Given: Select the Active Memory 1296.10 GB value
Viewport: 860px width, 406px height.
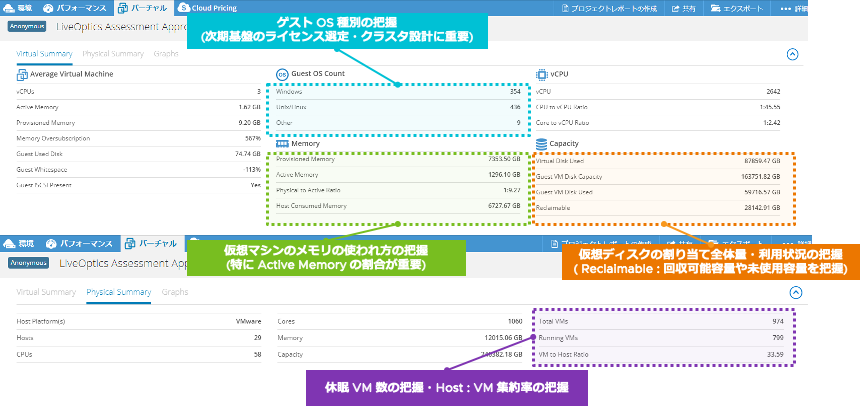Looking at the screenshot, I should (504, 175).
